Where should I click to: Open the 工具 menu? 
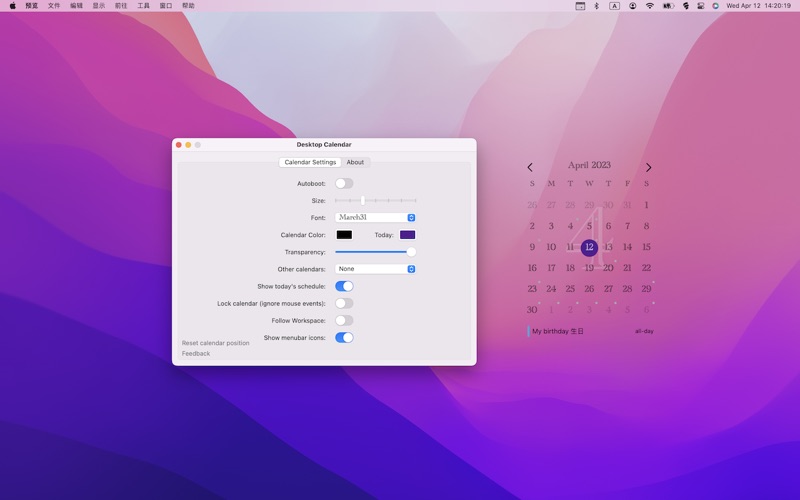[x=143, y=6]
